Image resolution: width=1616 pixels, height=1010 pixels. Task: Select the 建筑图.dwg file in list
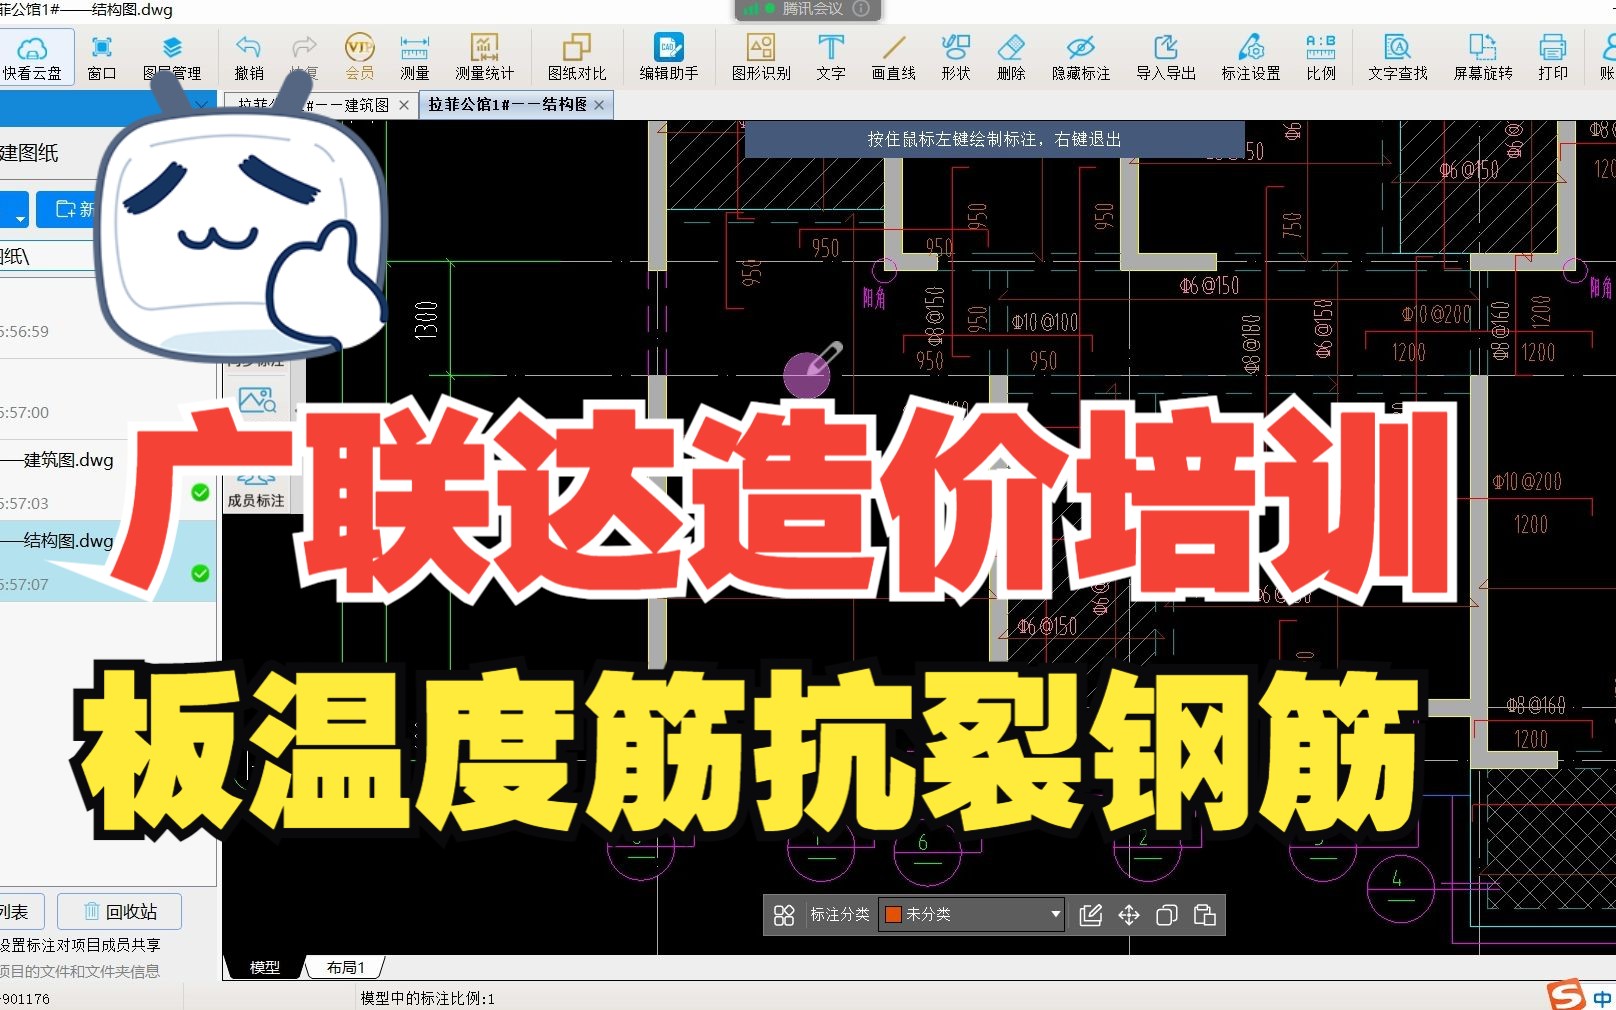coord(108,480)
